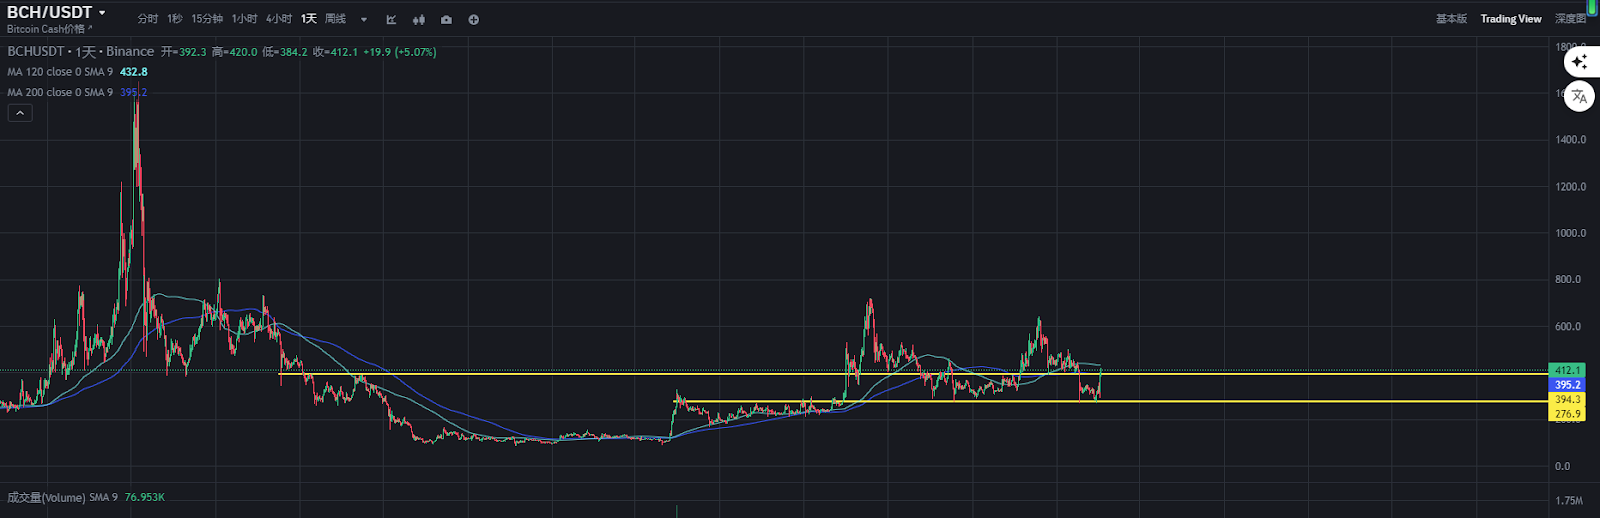Viewport: 1600px width, 518px height.
Task: Click the translate floating icon
Action: coord(1579,97)
